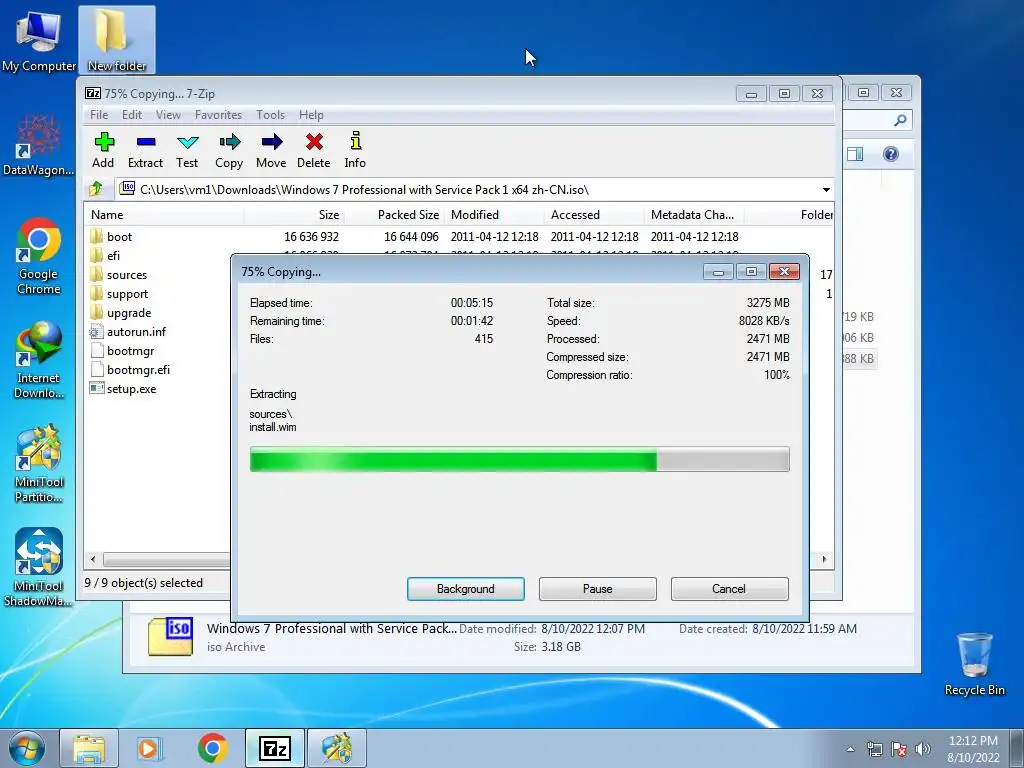The height and width of the screenshot is (768, 1024).
Task: Click the Action Center flag icon
Action: [x=899, y=749]
